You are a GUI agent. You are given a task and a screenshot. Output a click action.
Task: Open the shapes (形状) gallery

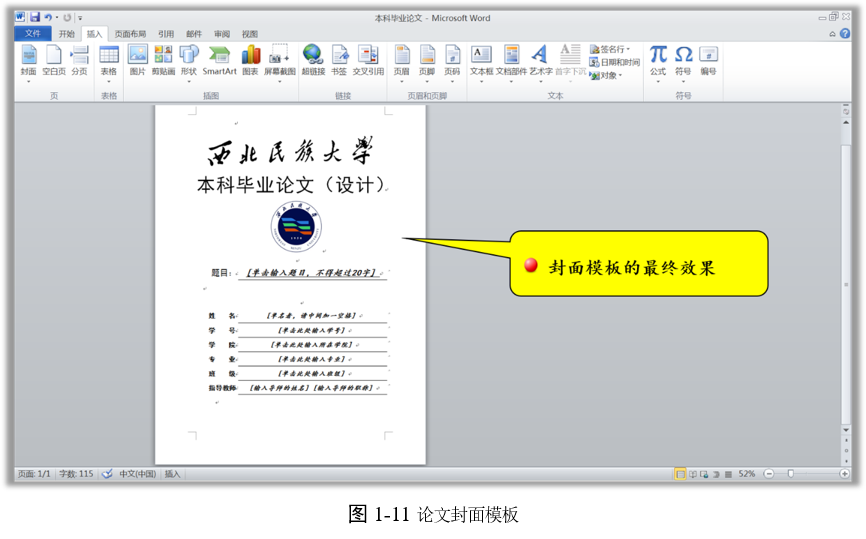[x=189, y=61]
